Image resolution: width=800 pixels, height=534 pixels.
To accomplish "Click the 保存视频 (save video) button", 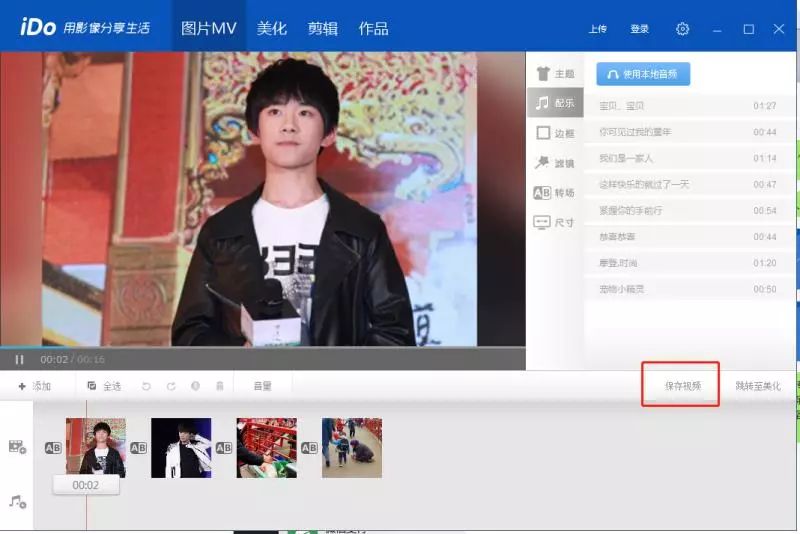I will click(x=683, y=386).
